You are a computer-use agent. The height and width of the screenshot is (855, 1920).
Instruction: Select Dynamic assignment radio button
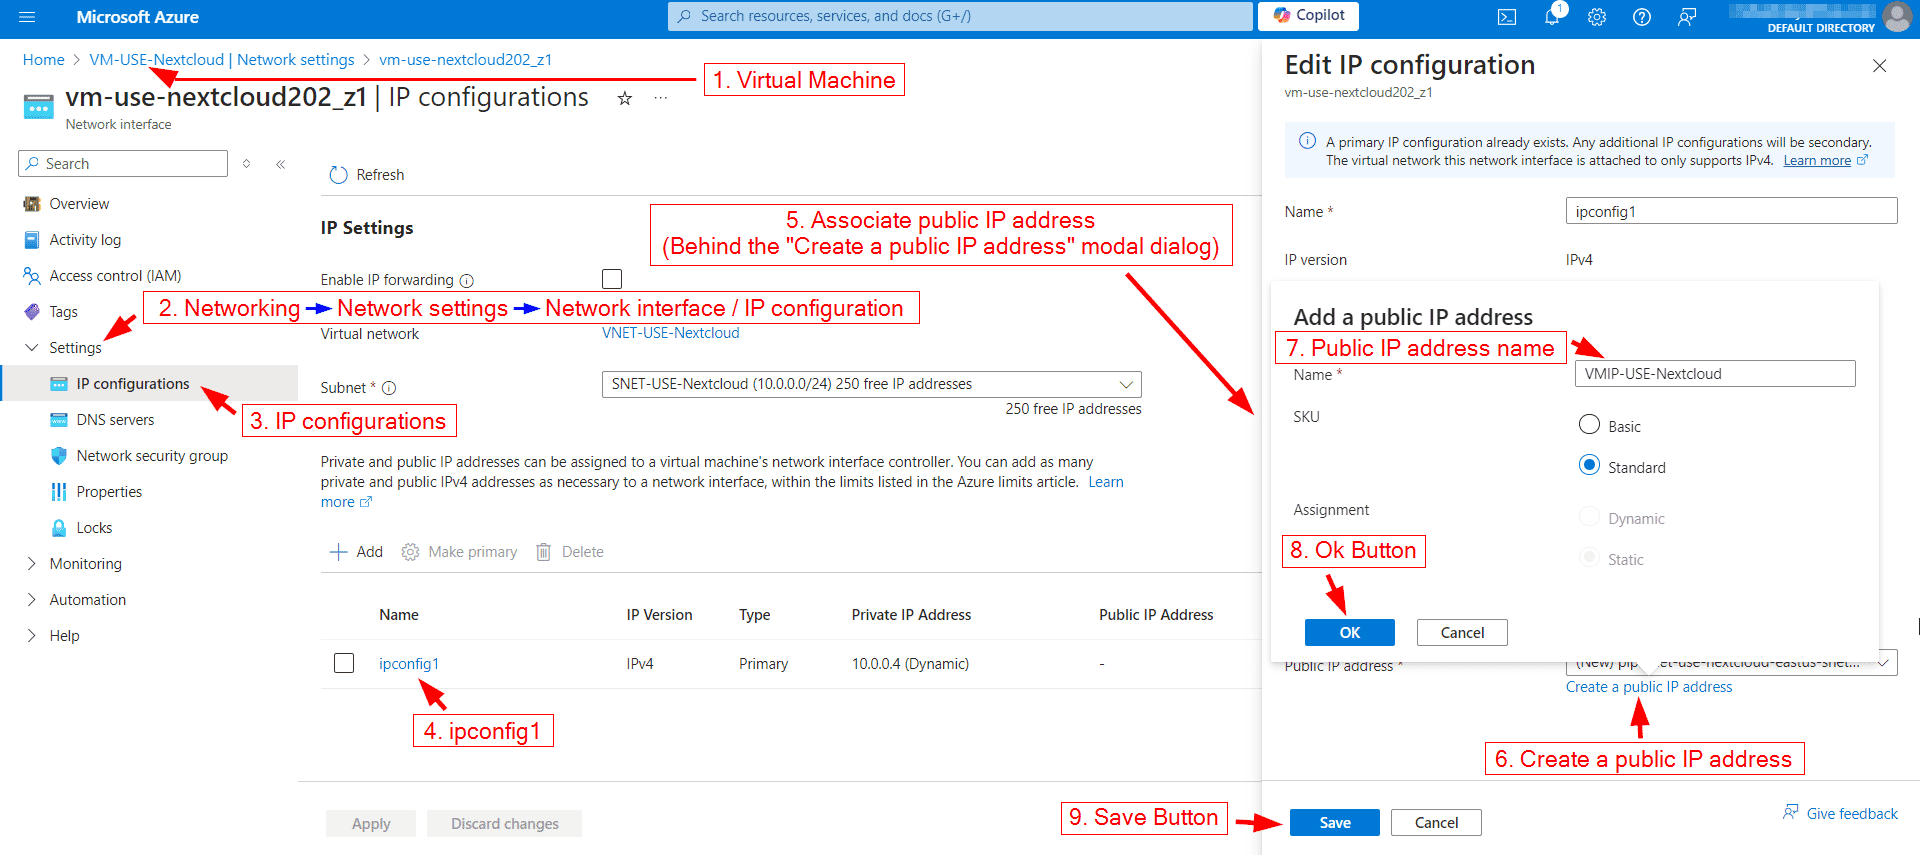pyautogui.click(x=1589, y=517)
